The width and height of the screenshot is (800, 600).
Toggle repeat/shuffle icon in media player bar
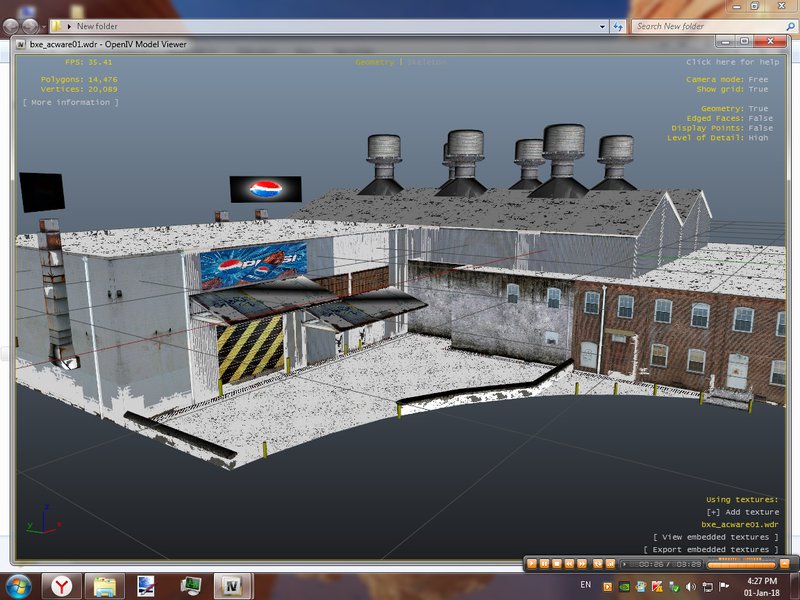coord(597,564)
